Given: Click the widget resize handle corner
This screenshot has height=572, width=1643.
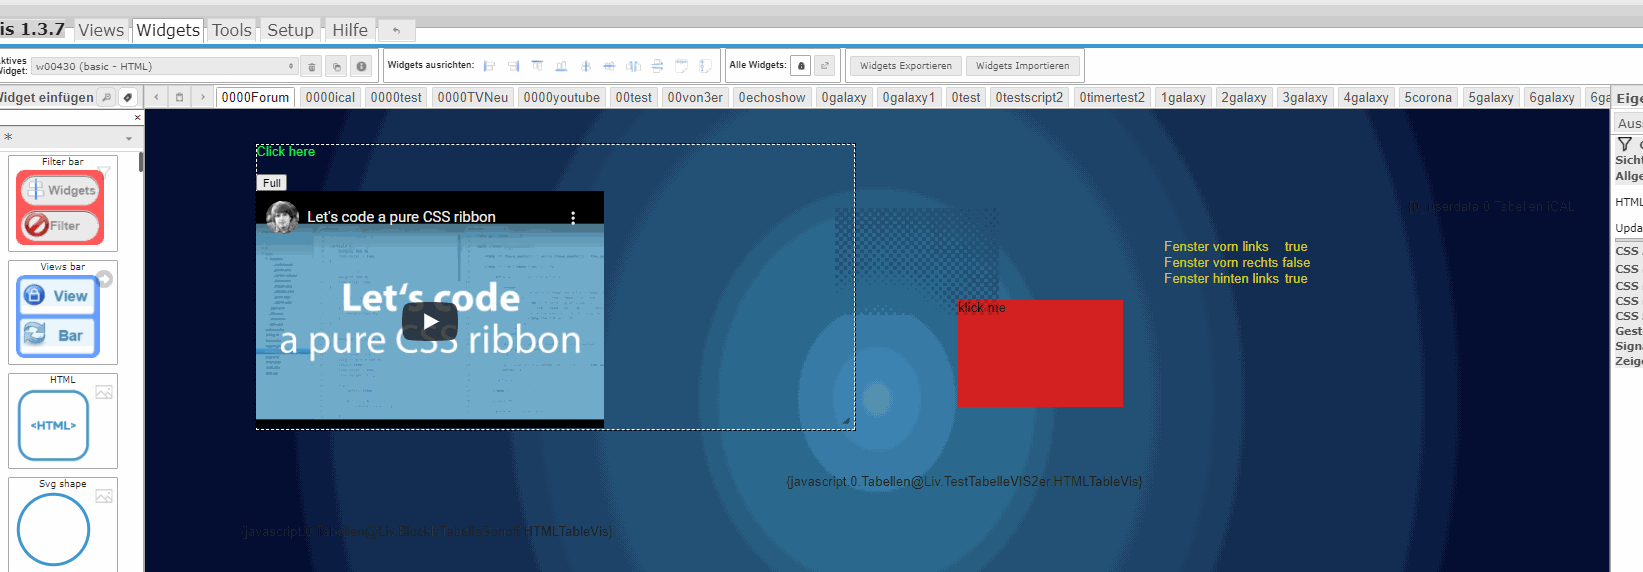Looking at the screenshot, I should click(846, 421).
